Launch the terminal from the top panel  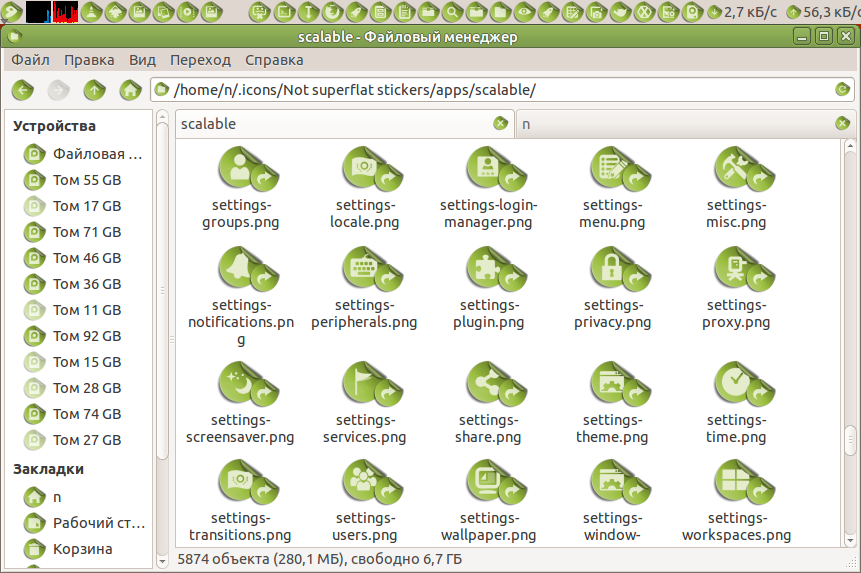coord(284,12)
